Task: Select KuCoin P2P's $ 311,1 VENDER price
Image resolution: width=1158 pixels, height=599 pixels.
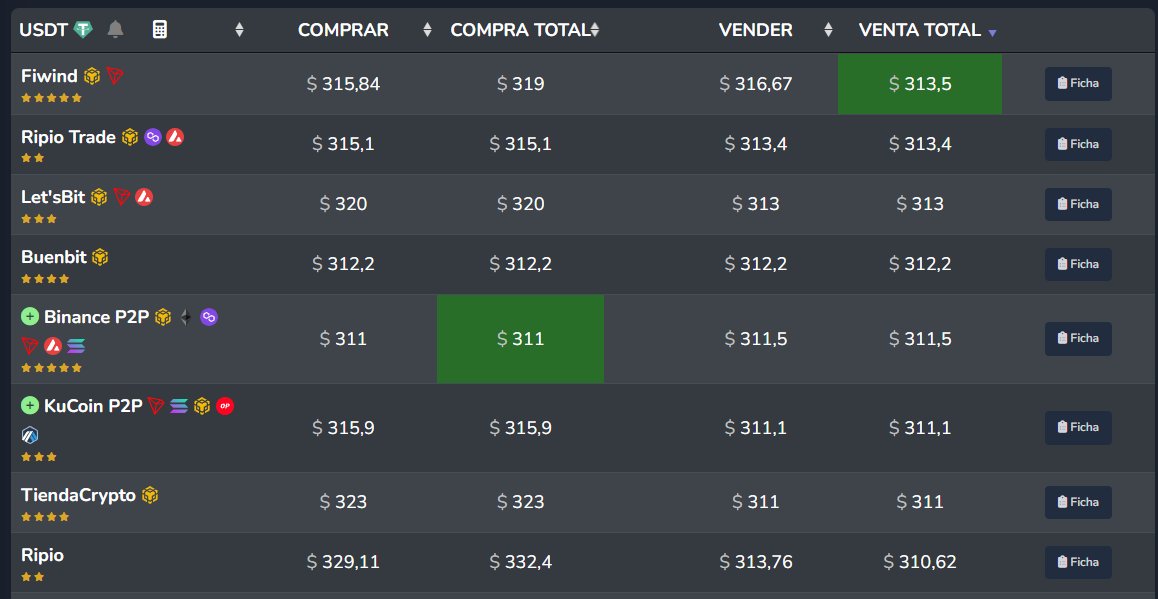Action: (x=756, y=428)
